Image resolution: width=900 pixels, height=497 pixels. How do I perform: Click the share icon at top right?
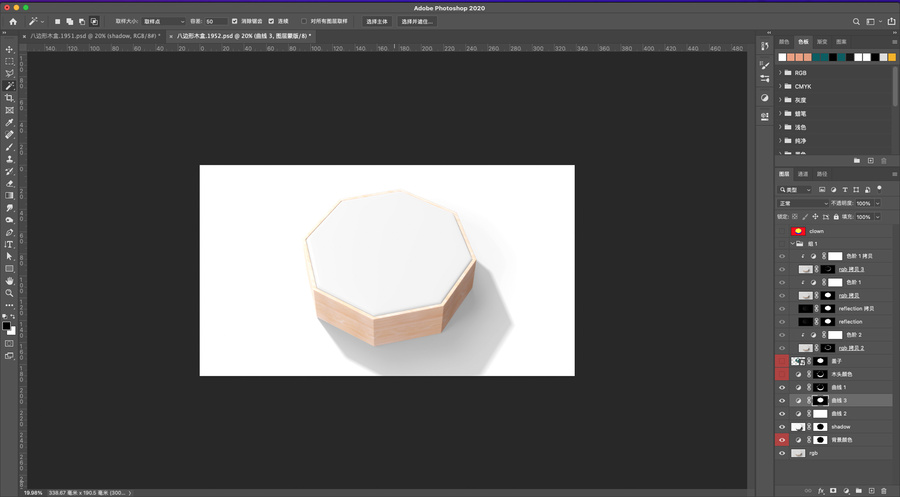[x=891, y=21]
